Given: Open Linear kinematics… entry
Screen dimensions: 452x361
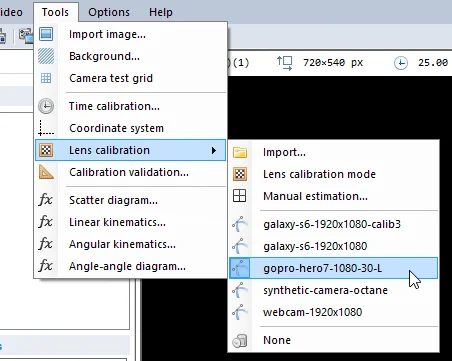Looking at the screenshot, I should click(x=131, y=222).
